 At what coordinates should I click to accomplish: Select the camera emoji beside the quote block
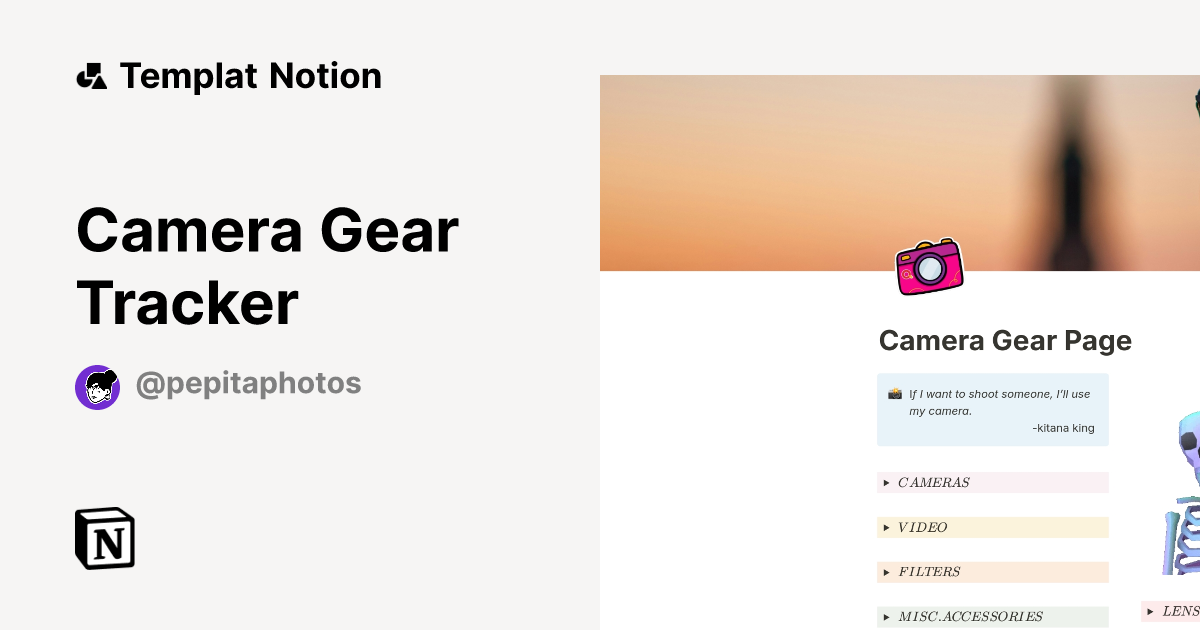click(x=893, y=394)
